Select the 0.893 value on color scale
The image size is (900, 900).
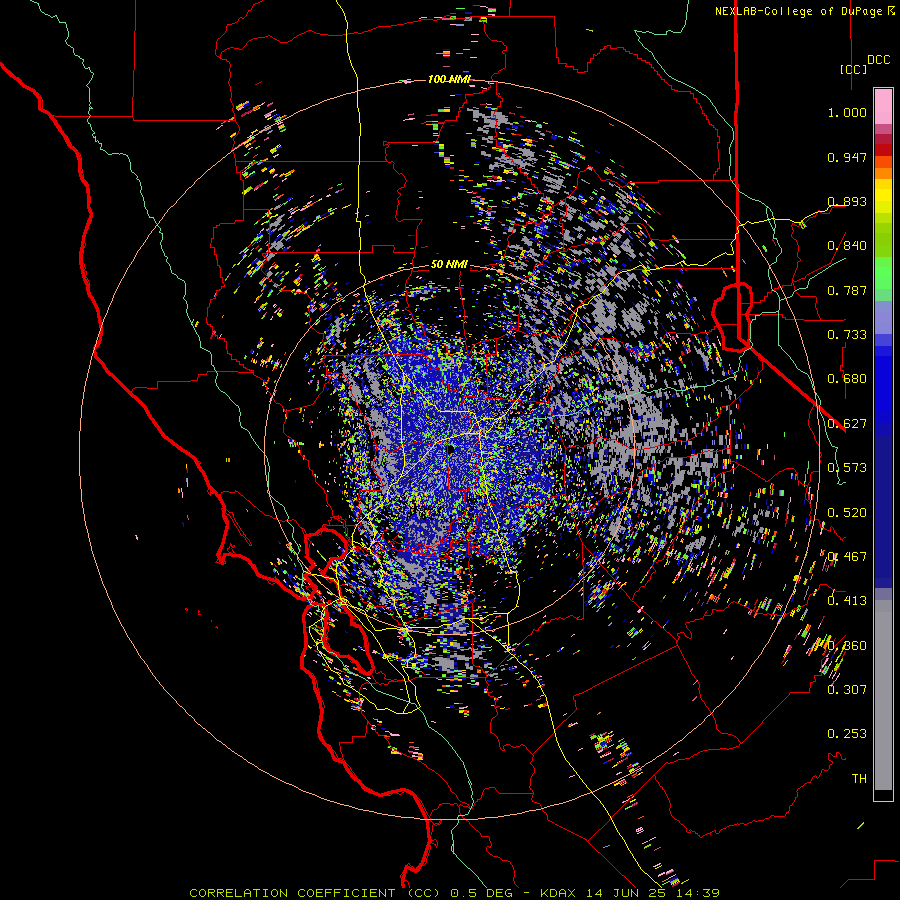847,201
